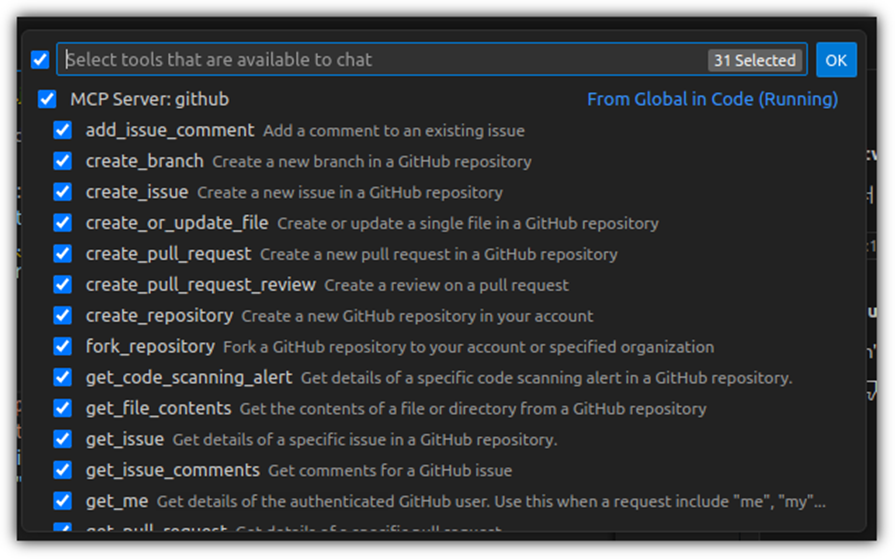The image size is (895, 559).
Task: Uncheck the MCP Server: github checkbox
Action: 47,99
